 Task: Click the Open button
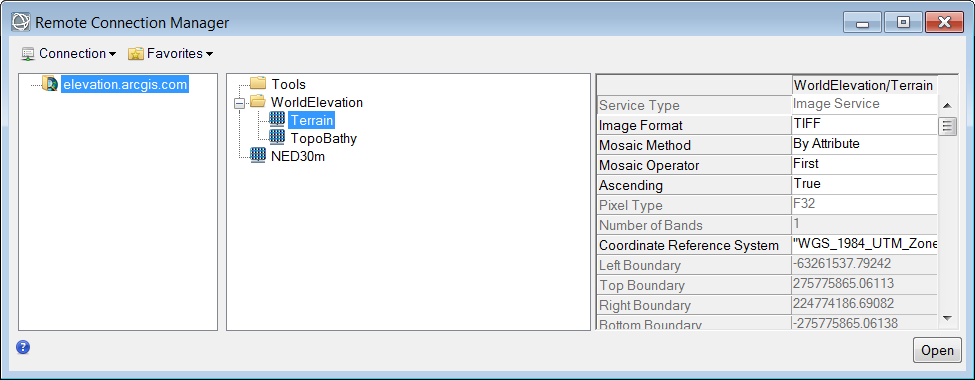click(x=937, y=350)
